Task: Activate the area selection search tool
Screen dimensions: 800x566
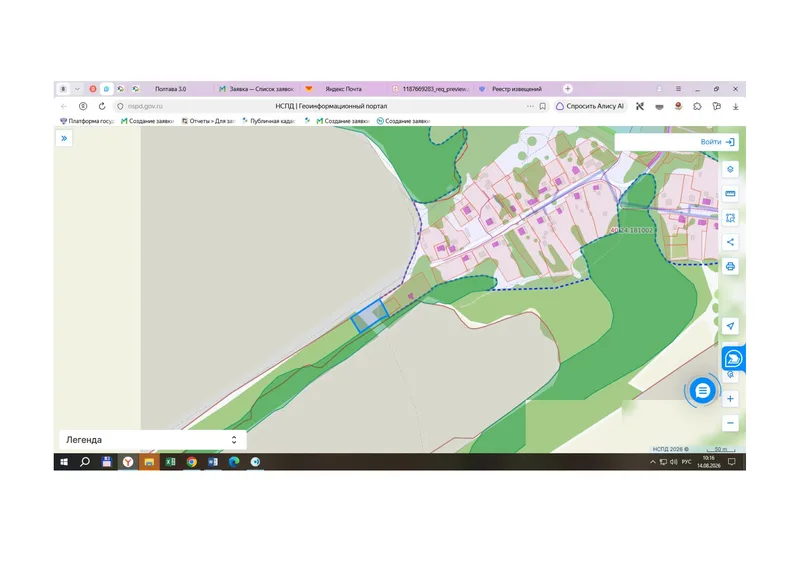Action: click(x=730, y=218)
